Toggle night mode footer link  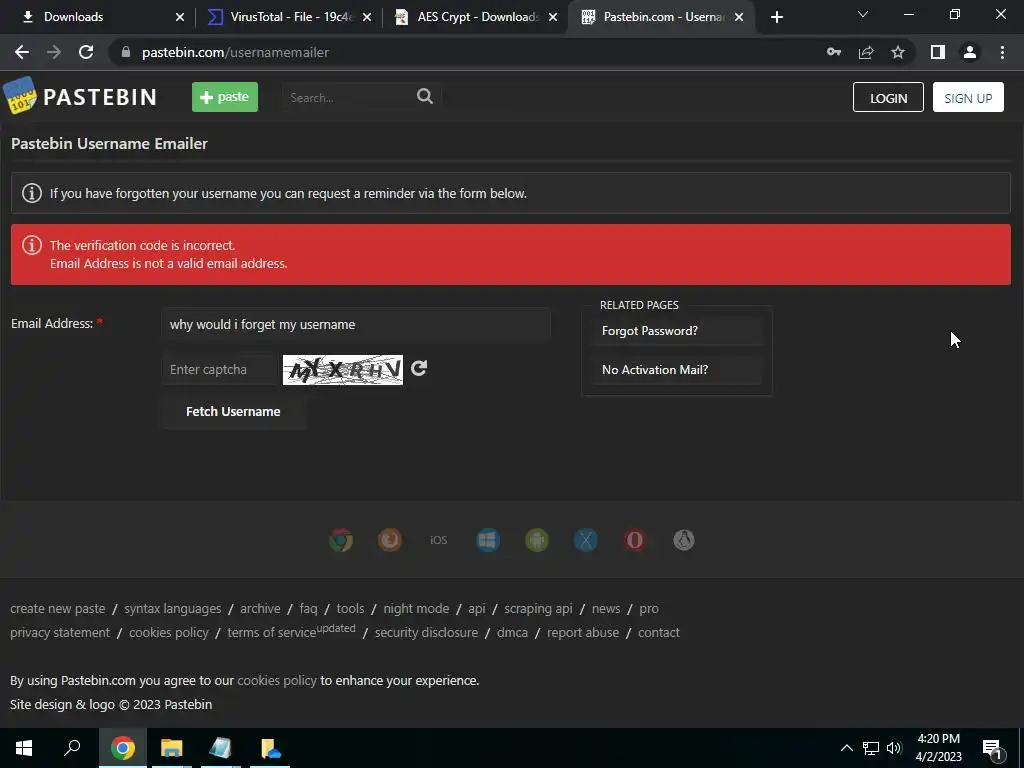[416, 609]
